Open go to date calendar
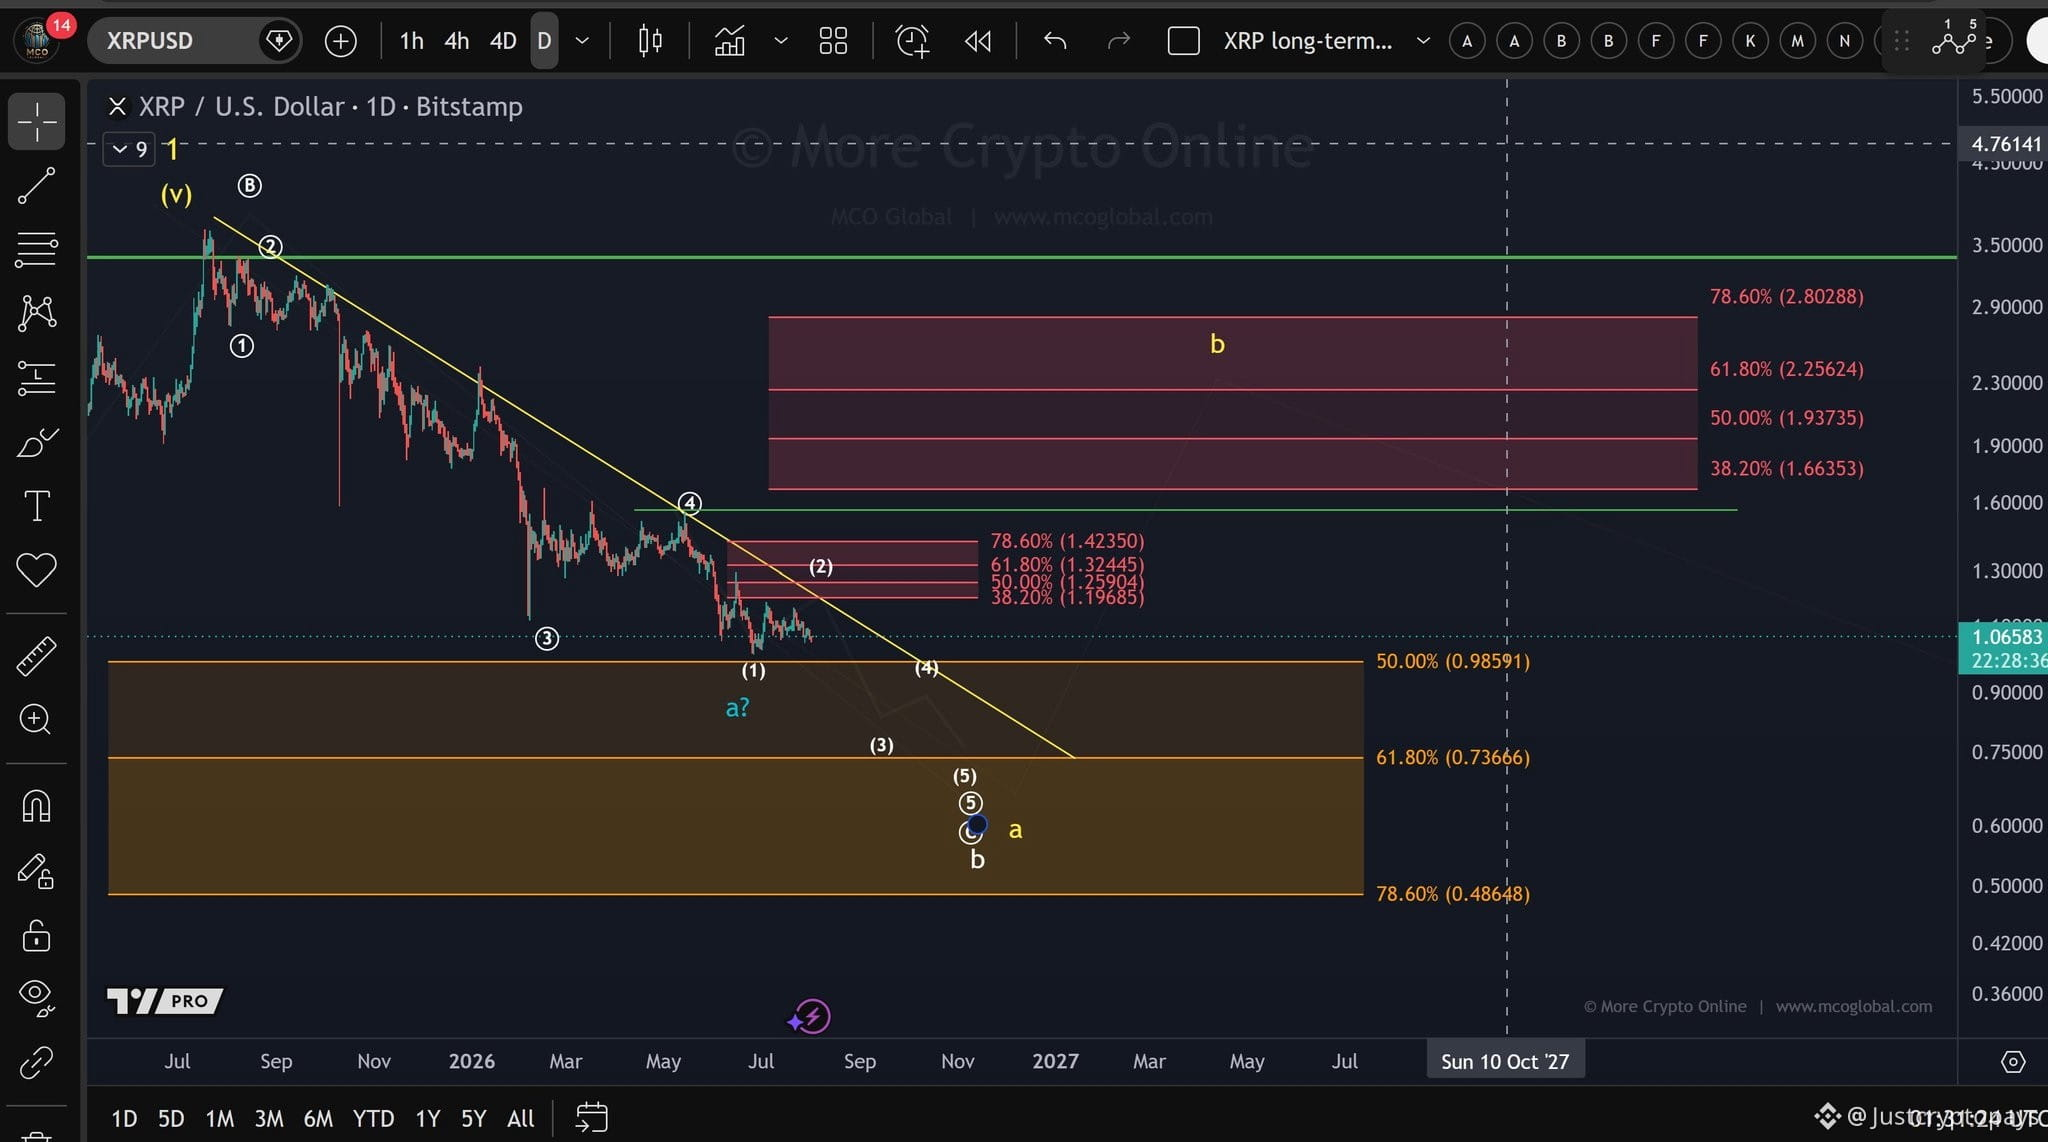The height and width of the screenshot is (1142, 2048). pyautogui.click(x=592, y=1117)
